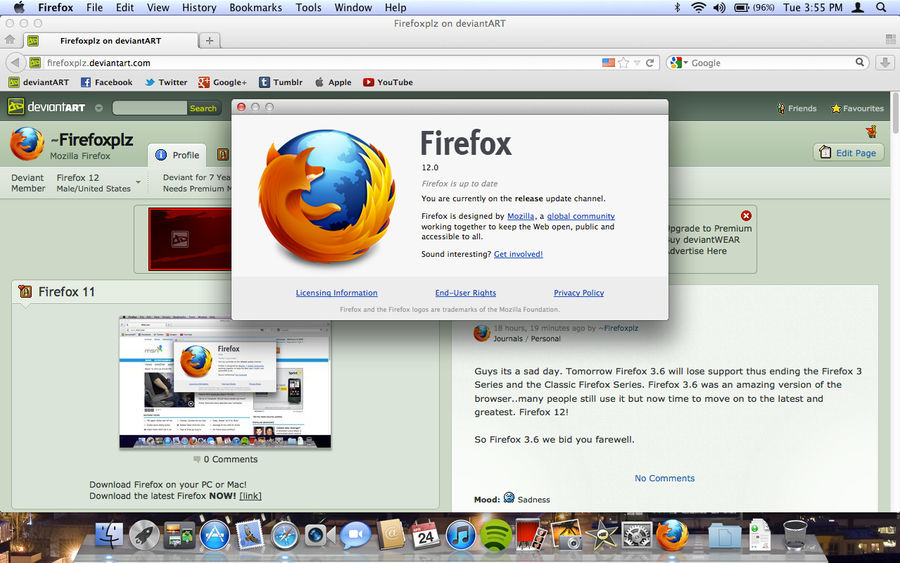Open the Favourites menu
This screenshot has width=900, height=563.
click(x=858, y=108)
